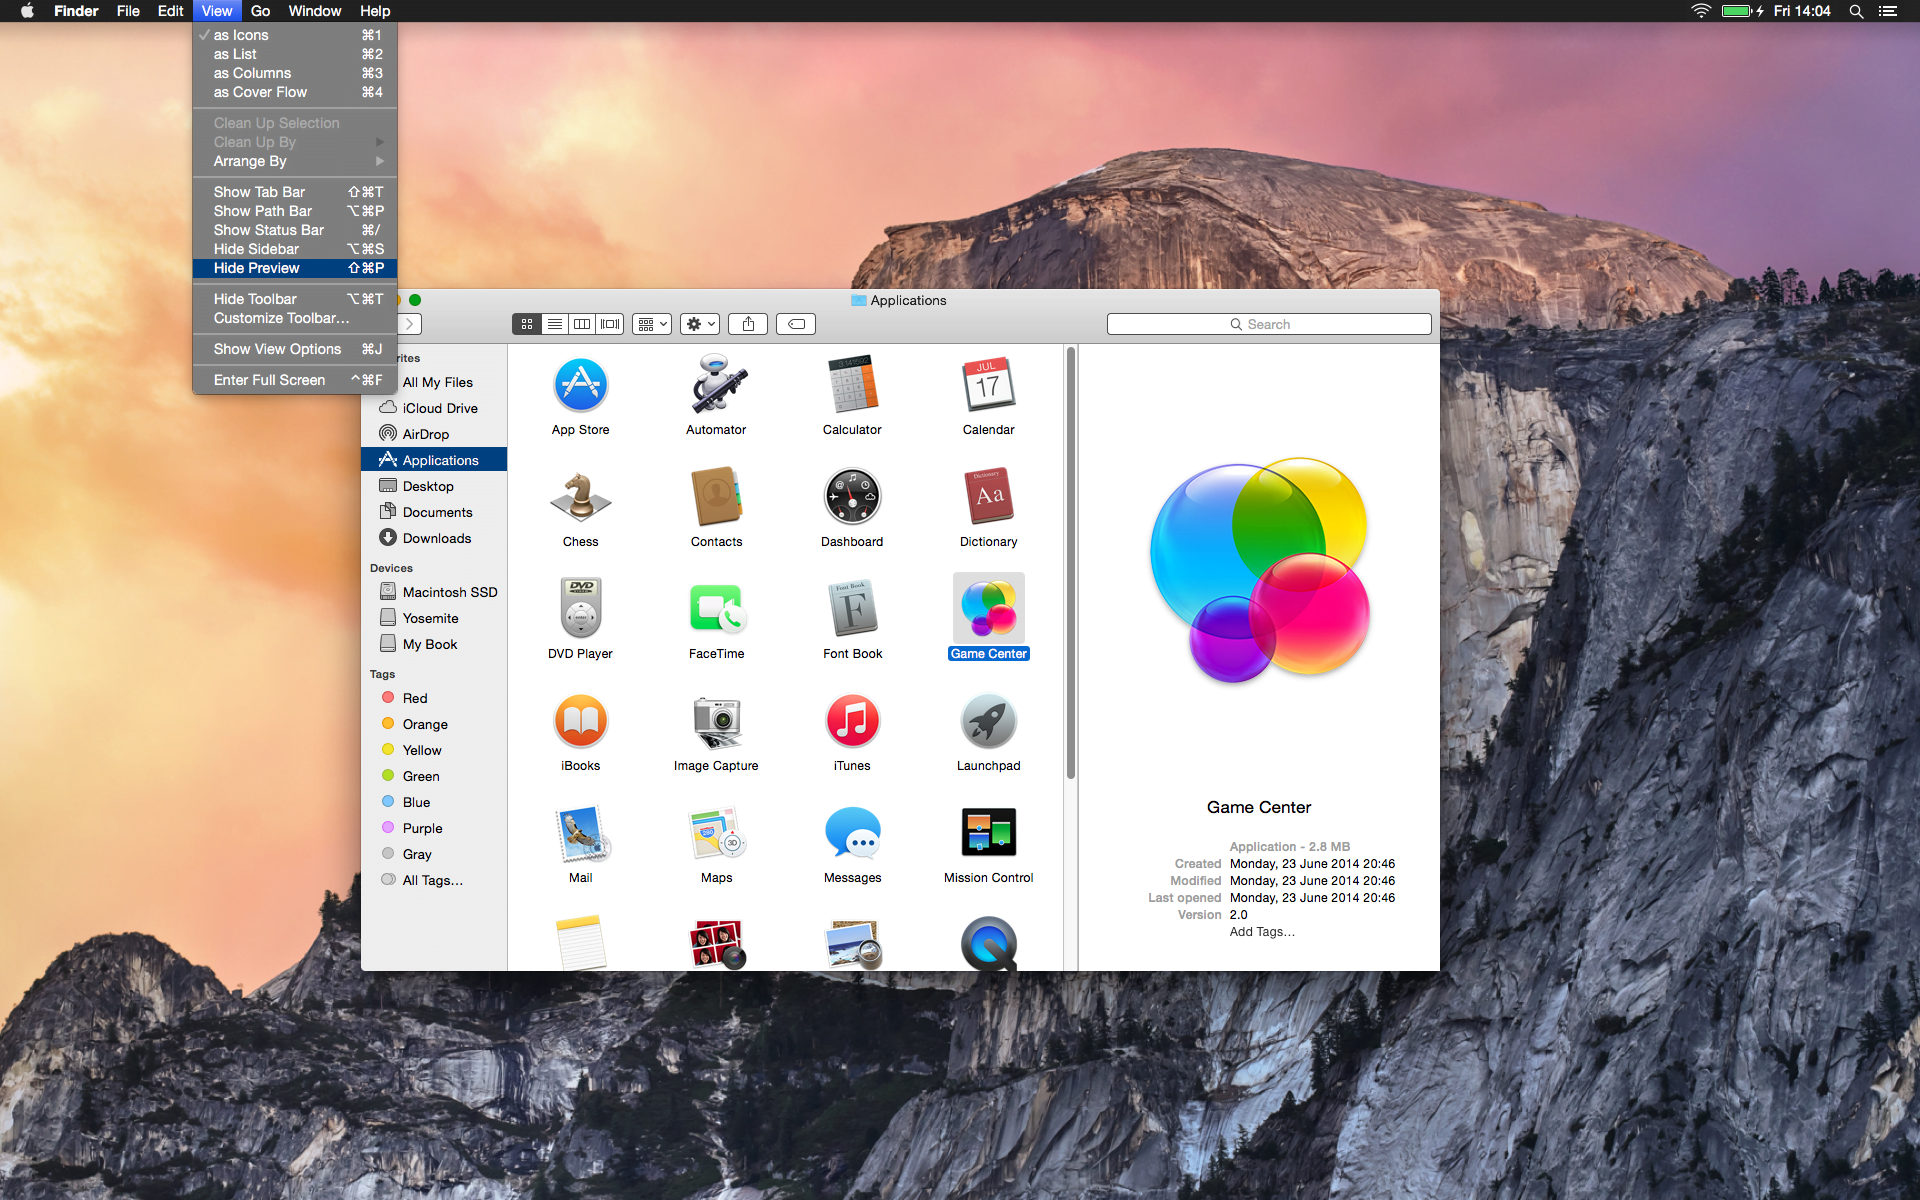Screen dimensions: 1920x1200
Task: Expand the Arrange By submenu
Action: point(250,161)
